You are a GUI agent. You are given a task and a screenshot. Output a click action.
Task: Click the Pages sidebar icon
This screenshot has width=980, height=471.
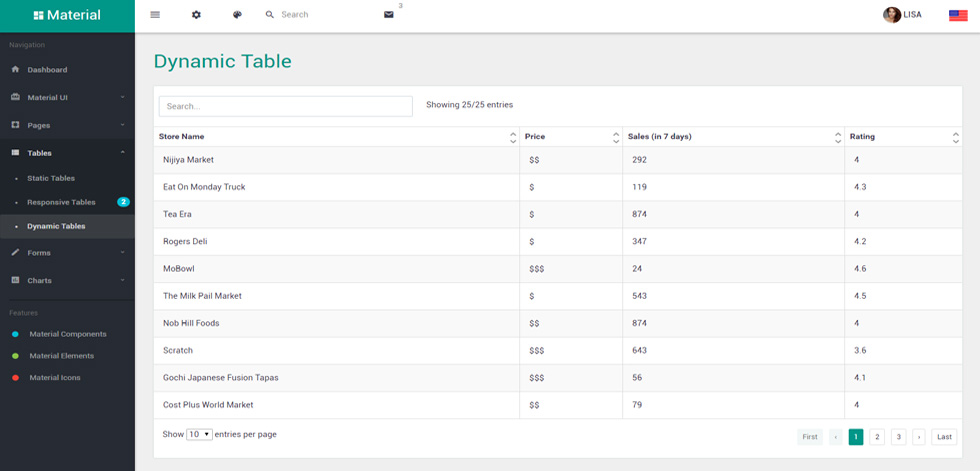(x=16, y=125)
